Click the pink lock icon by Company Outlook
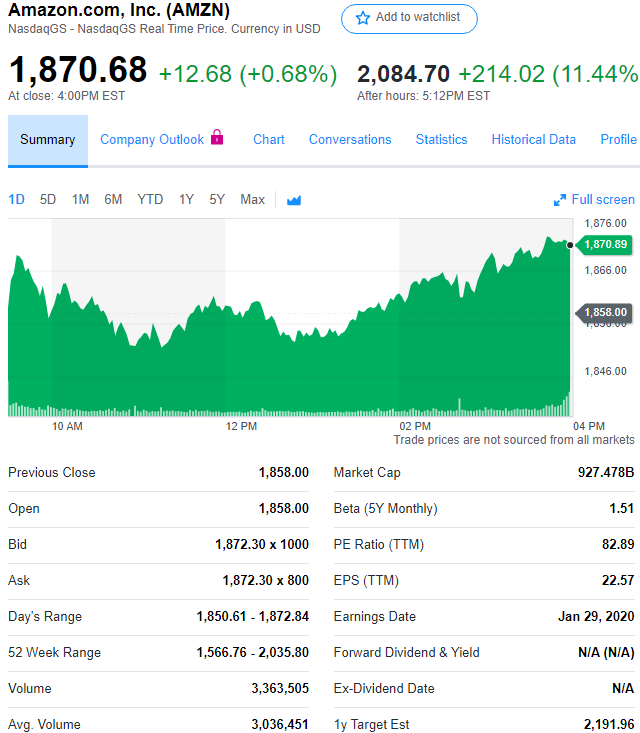 point(217,137)
